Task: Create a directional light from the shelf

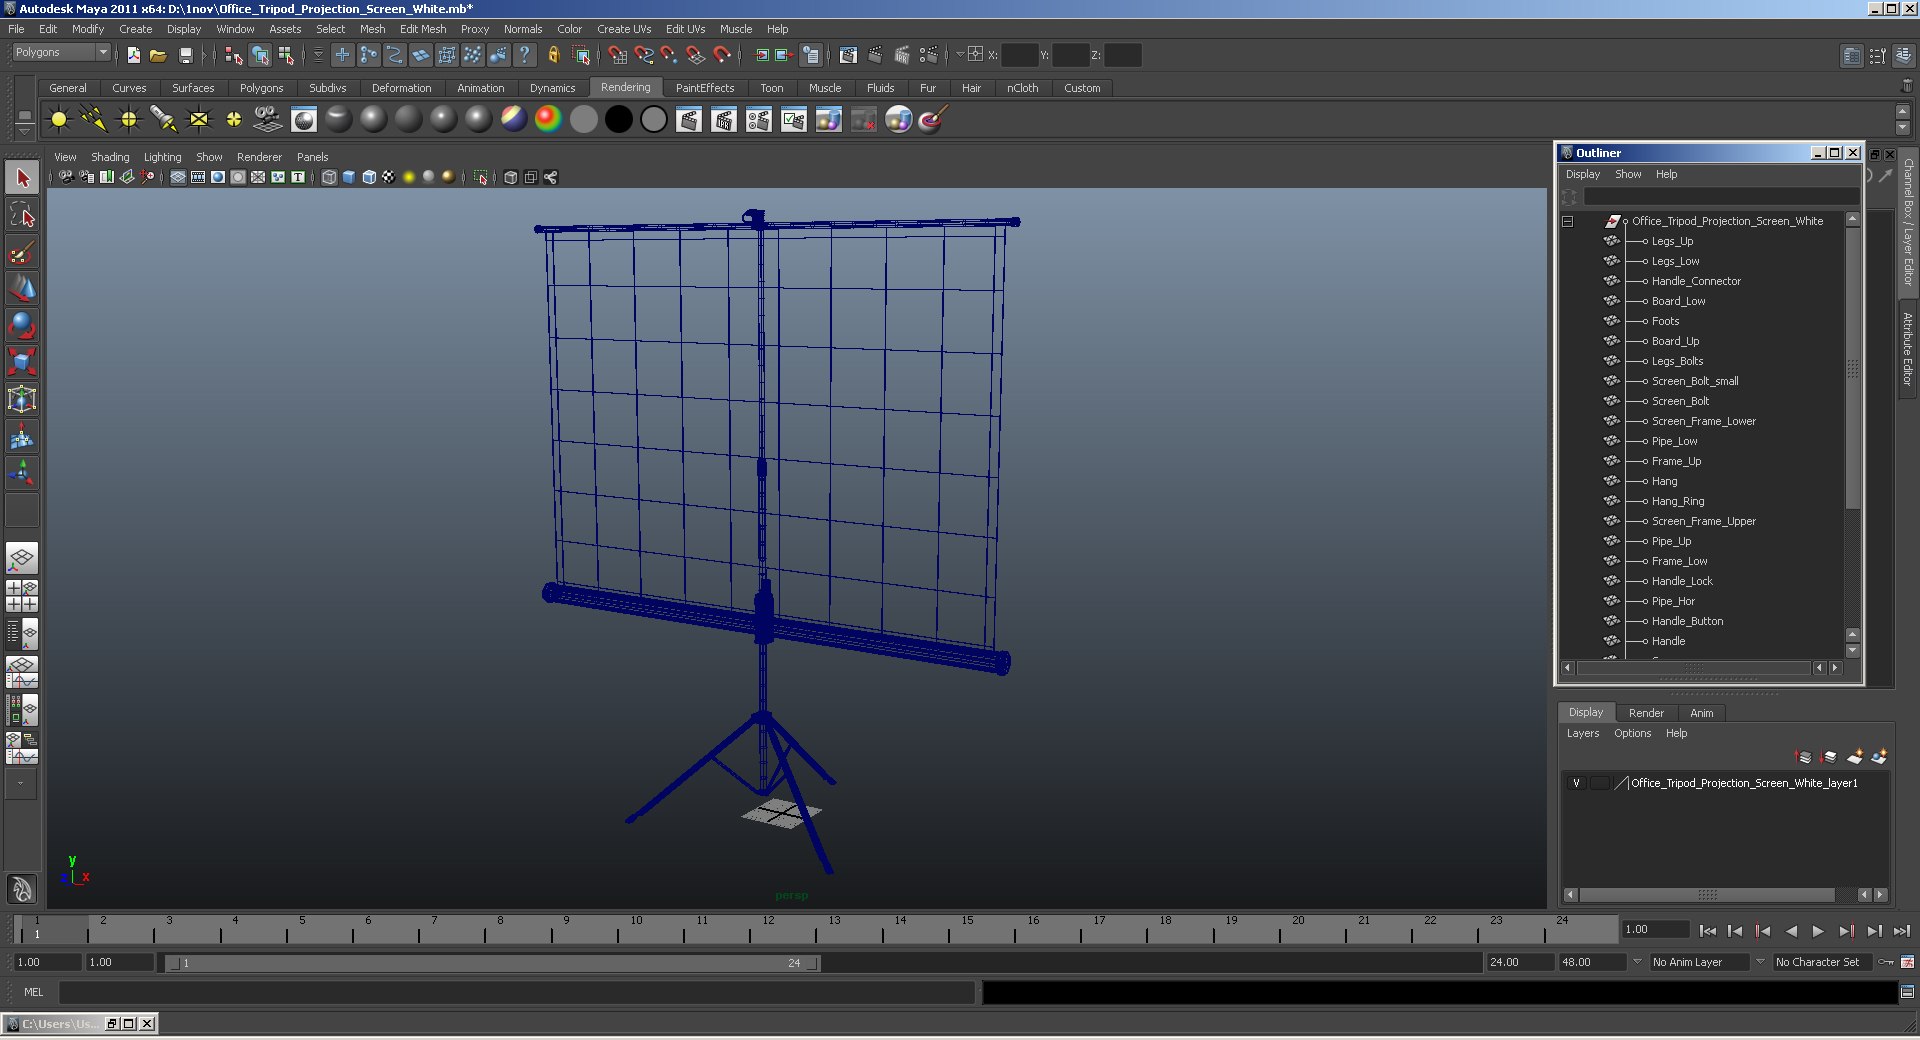Action: 94,120
